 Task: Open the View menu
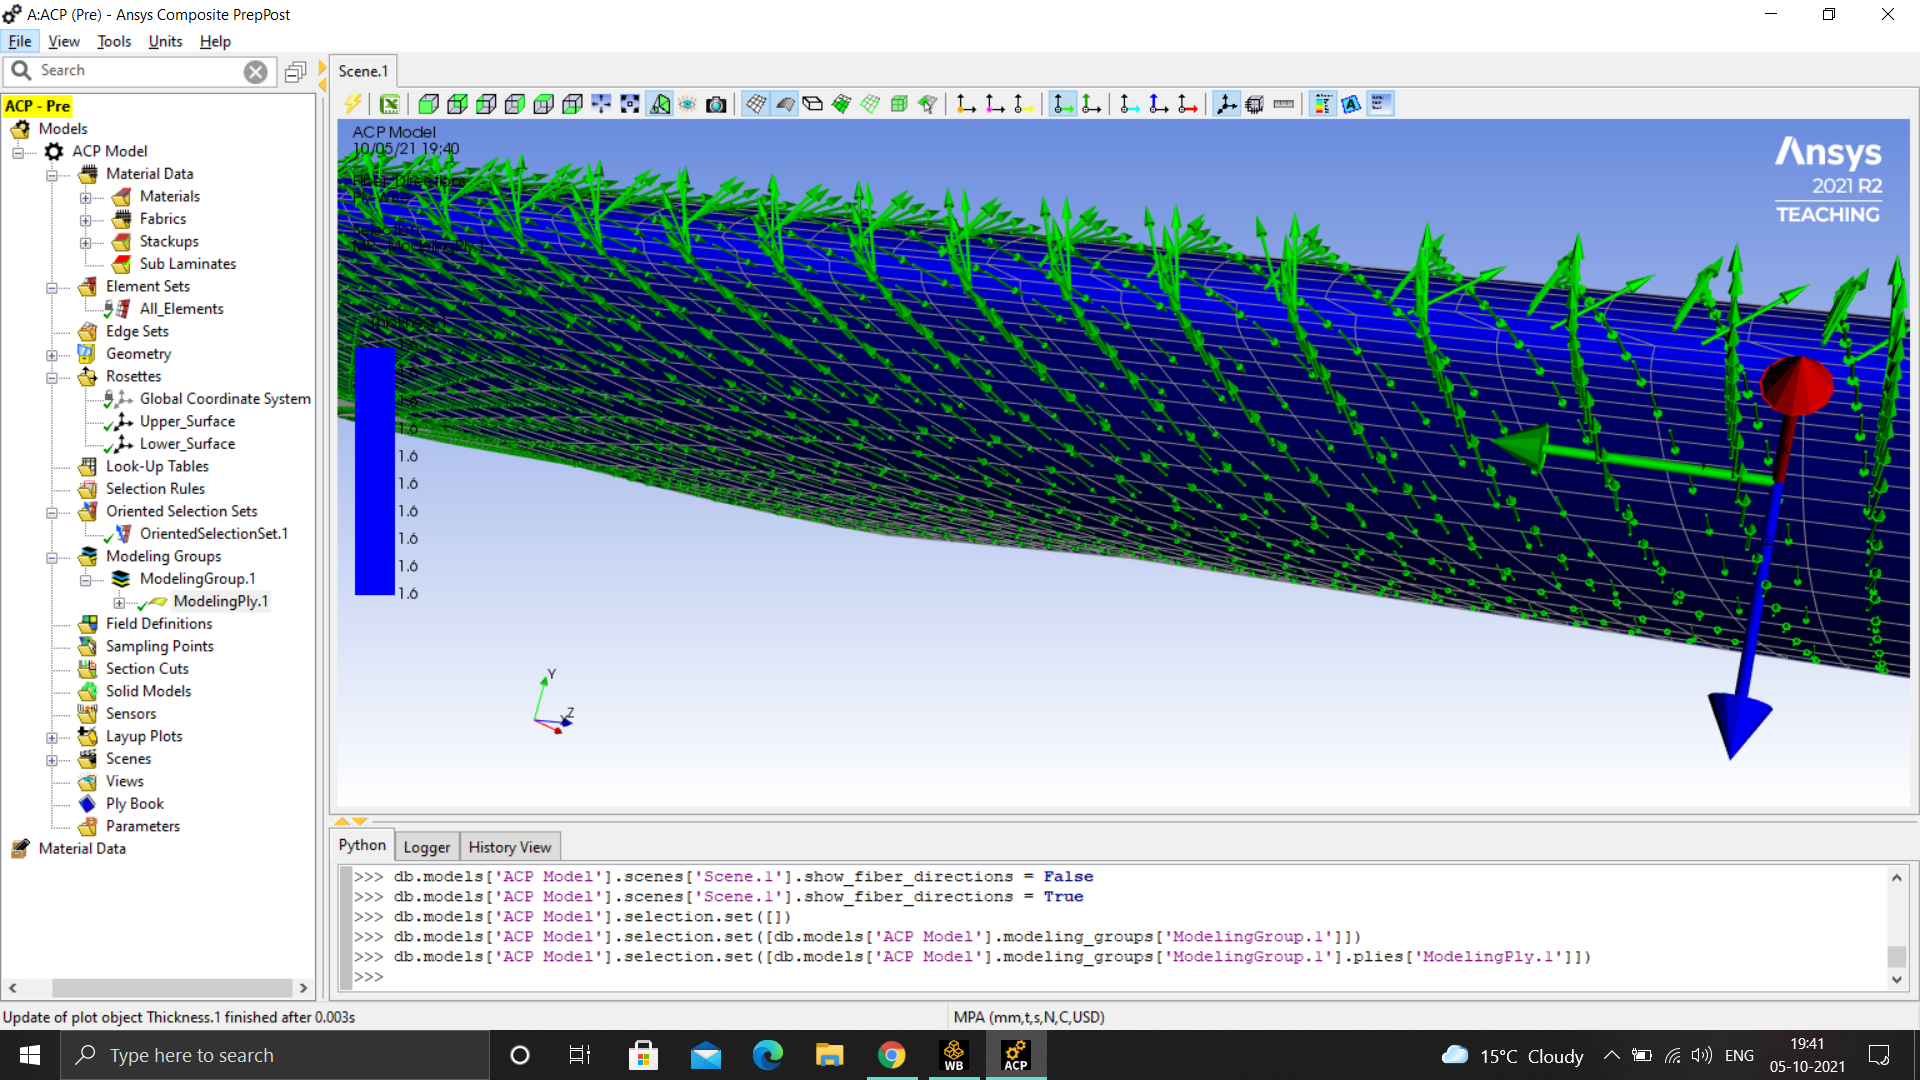tap(64, 41)
